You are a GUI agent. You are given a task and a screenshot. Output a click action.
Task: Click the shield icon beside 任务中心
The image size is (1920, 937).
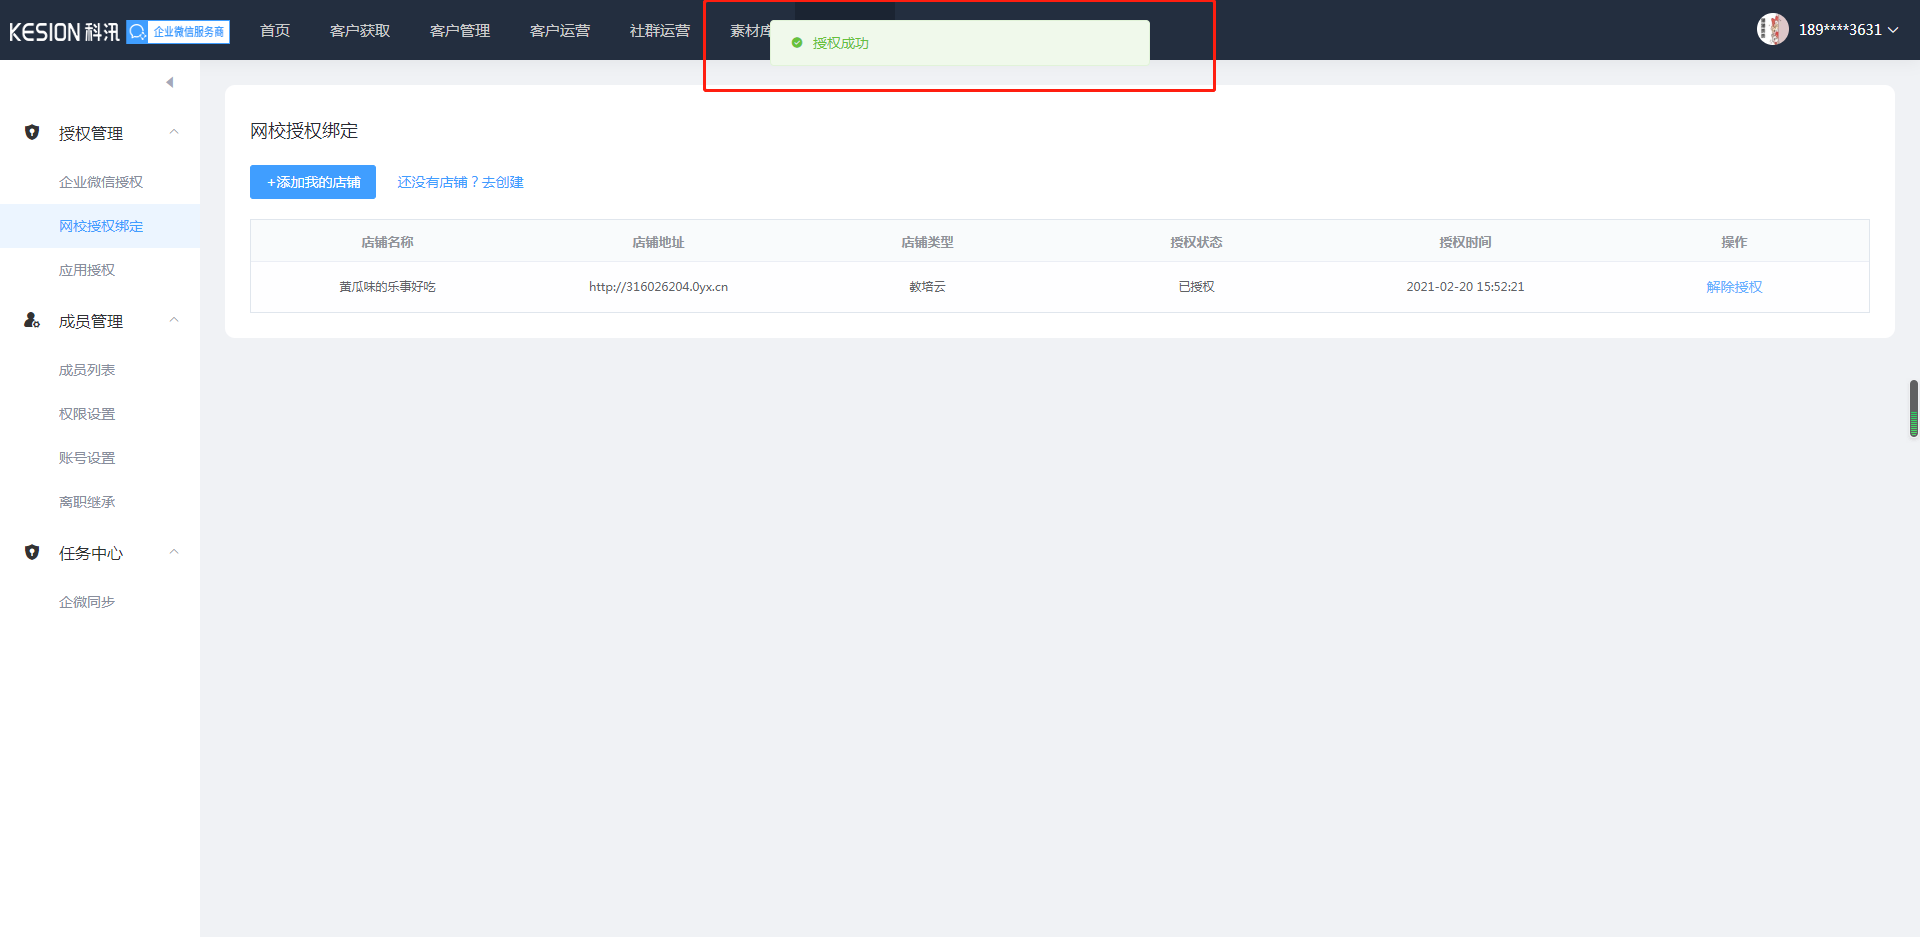(32, 552)
